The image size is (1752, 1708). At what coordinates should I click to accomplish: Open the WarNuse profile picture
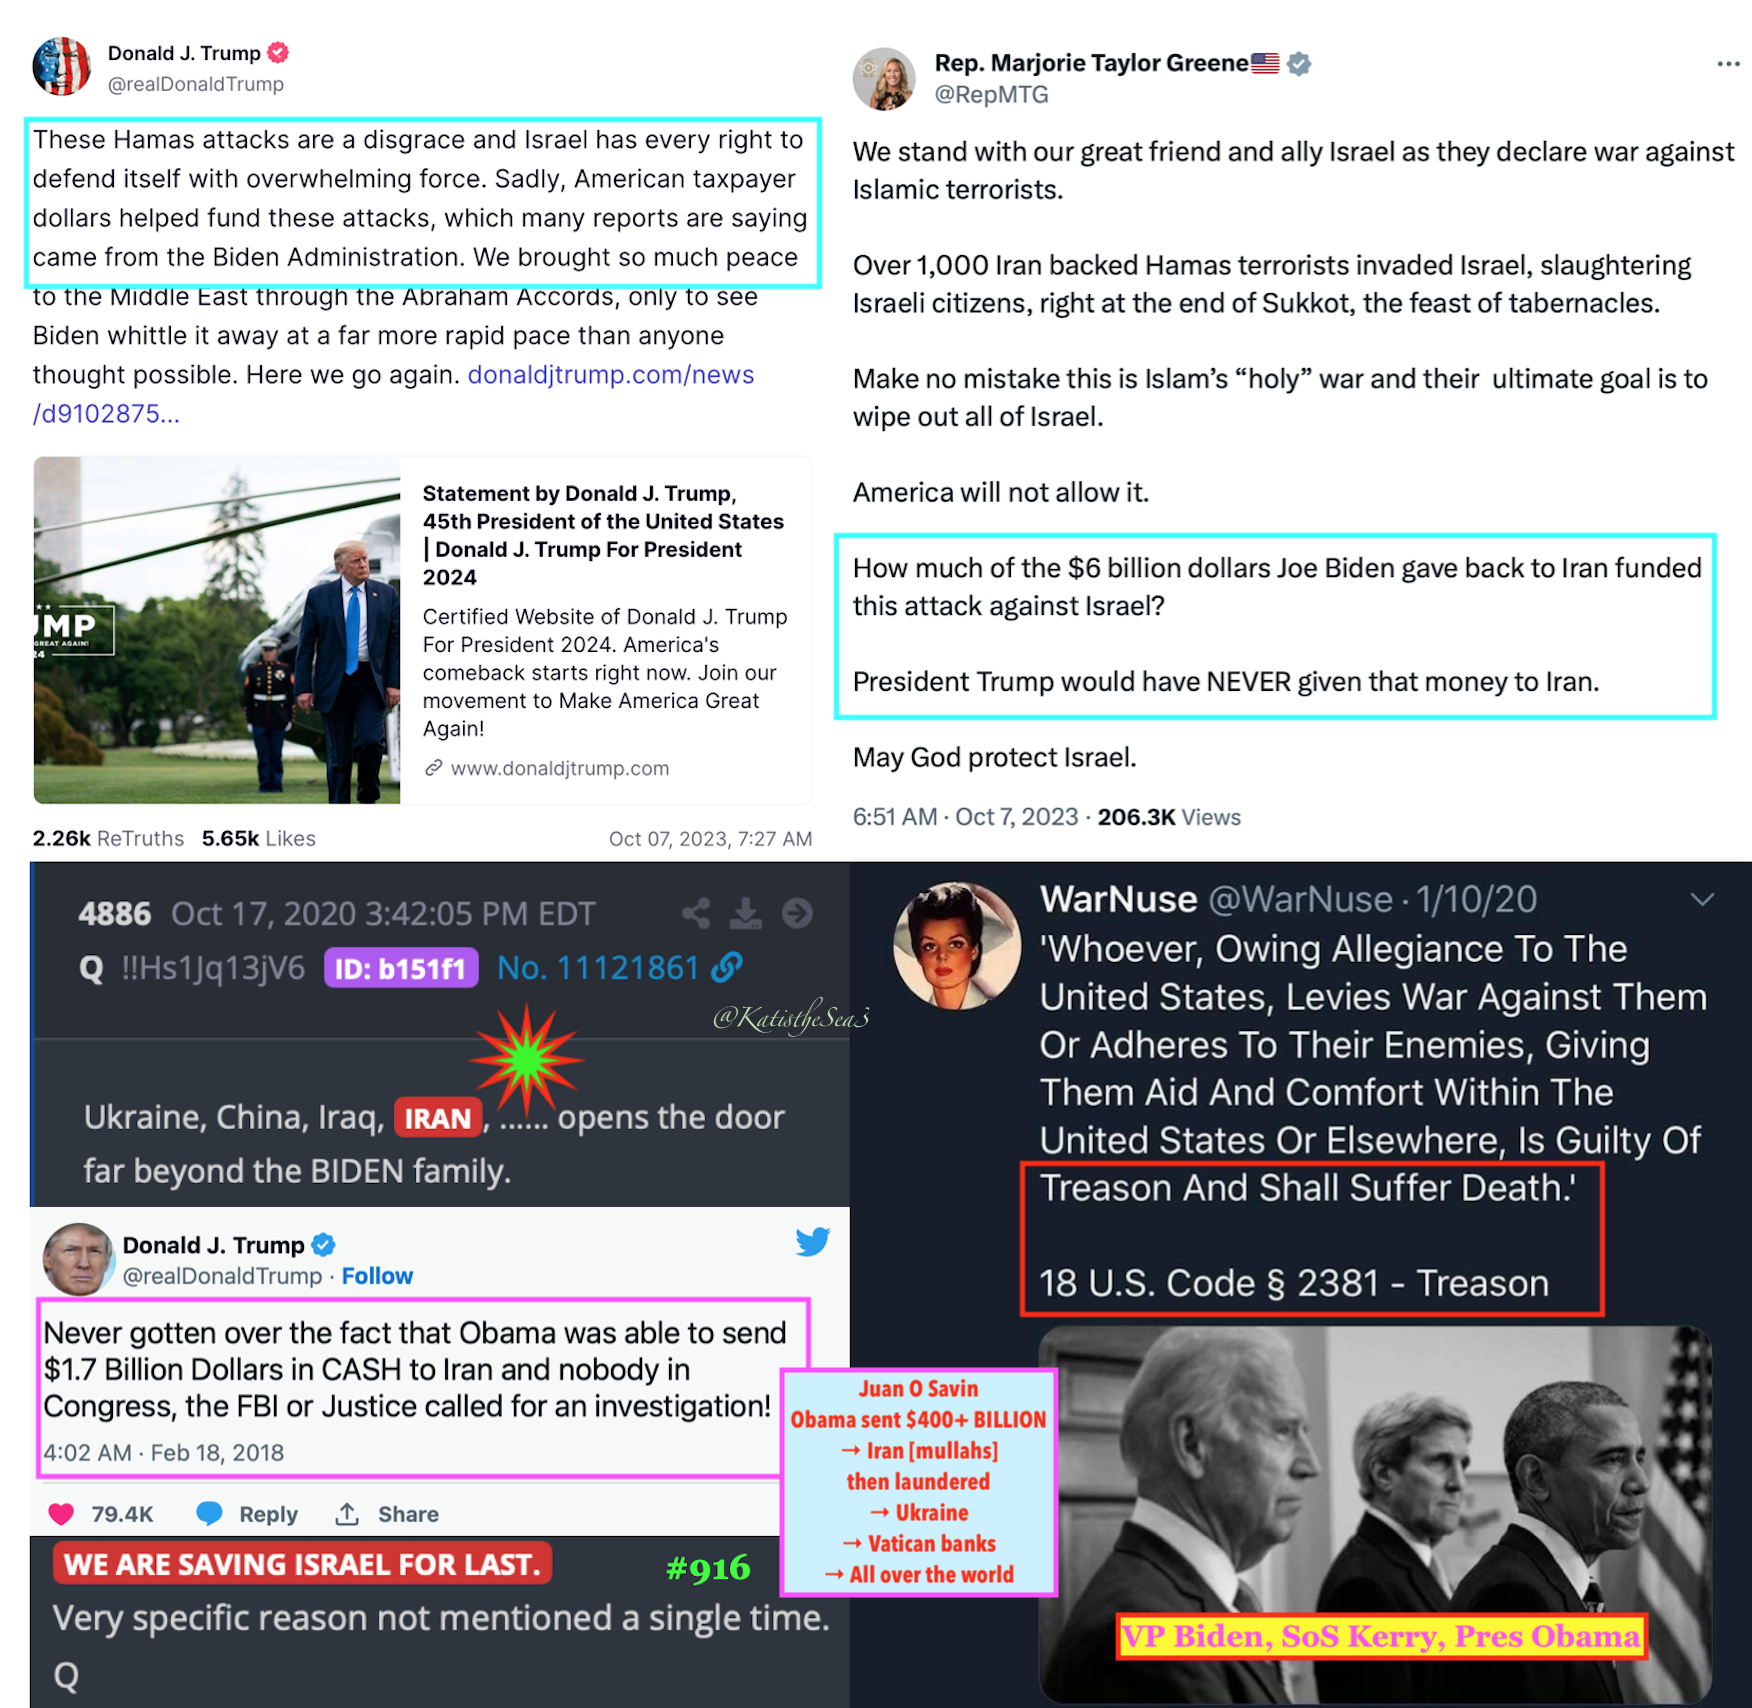pos(957,945)
